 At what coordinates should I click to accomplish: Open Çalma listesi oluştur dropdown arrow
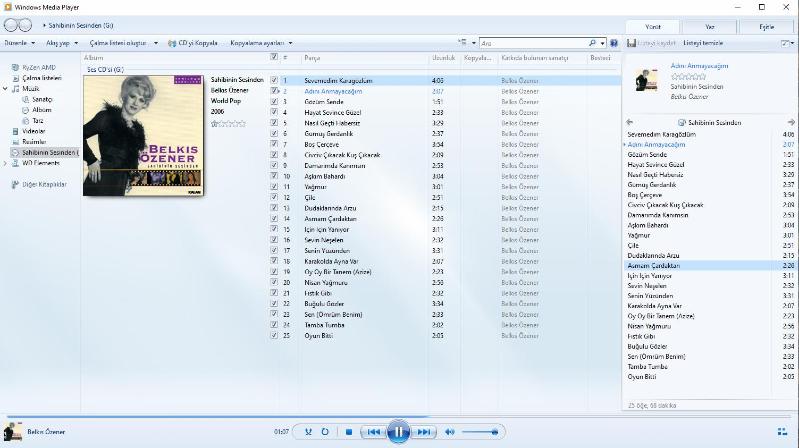(156, 43)
